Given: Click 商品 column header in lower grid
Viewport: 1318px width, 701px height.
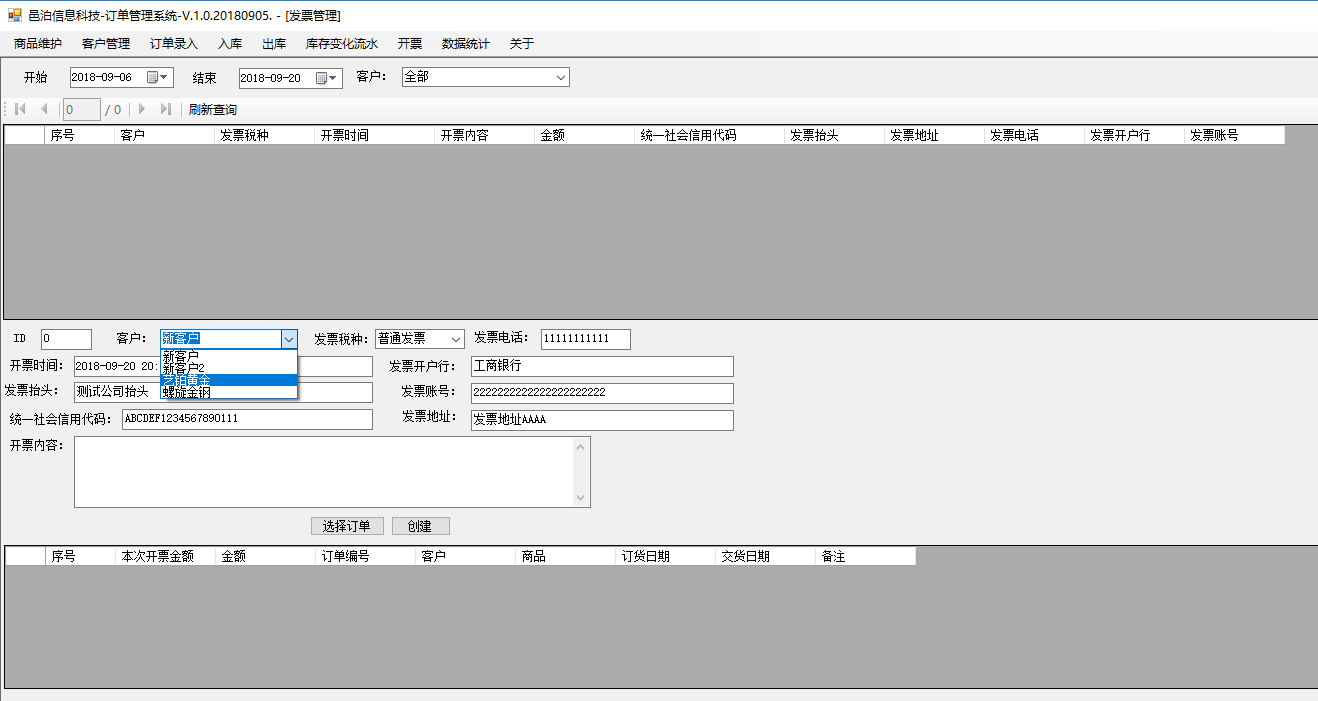Looking at the screenshot, I should click(x=565, y=556).
